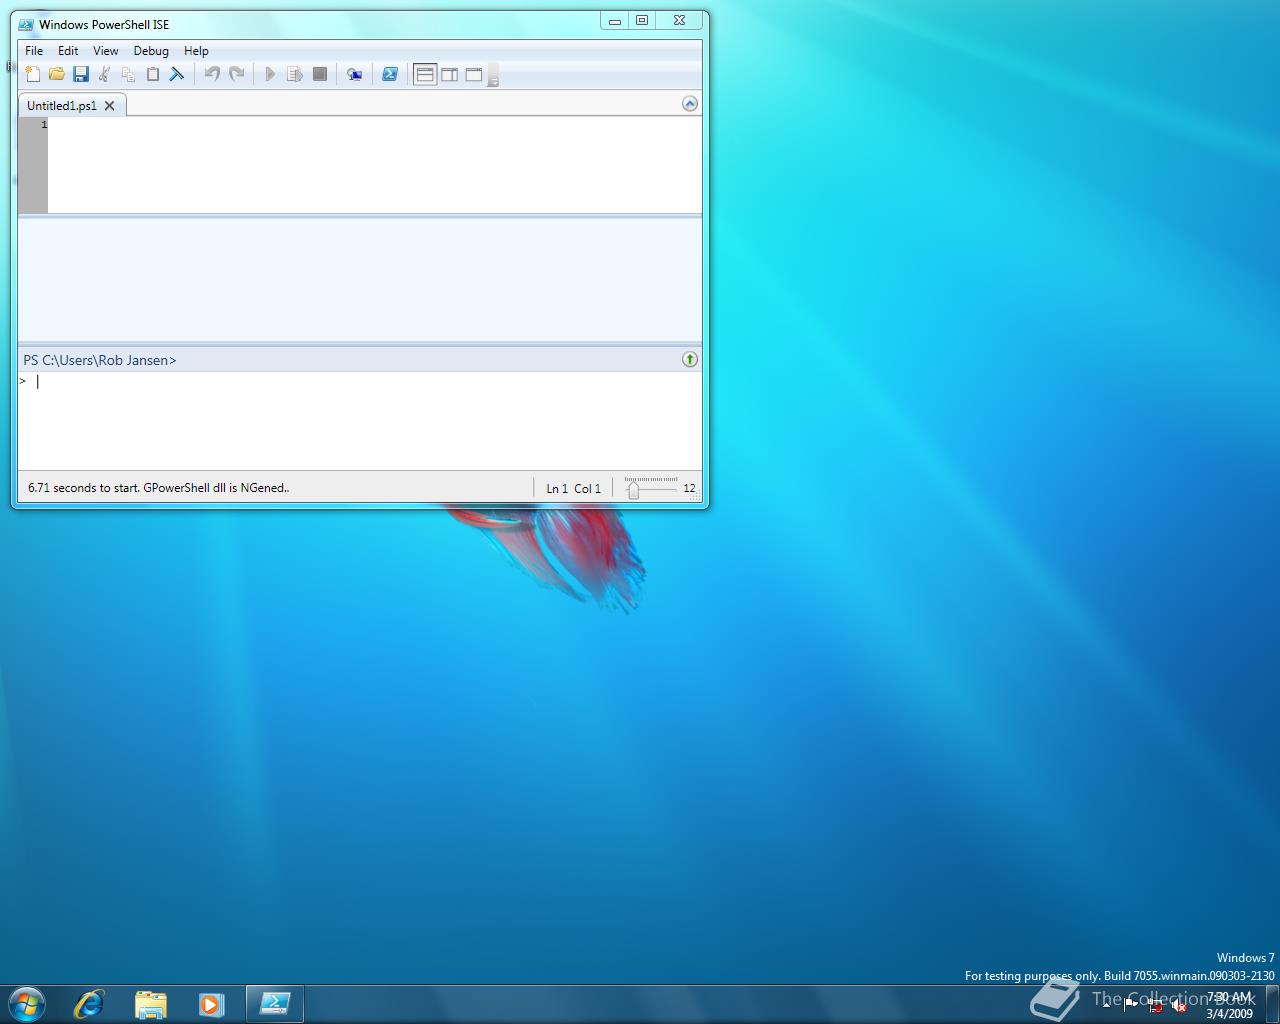
Task: Run the script with the green play icon
Action: pos(270,74)
